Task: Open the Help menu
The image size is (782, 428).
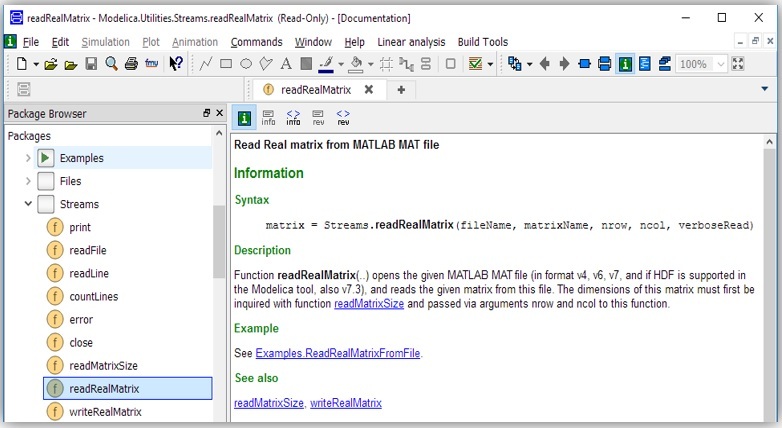Action: pos(354,42)
